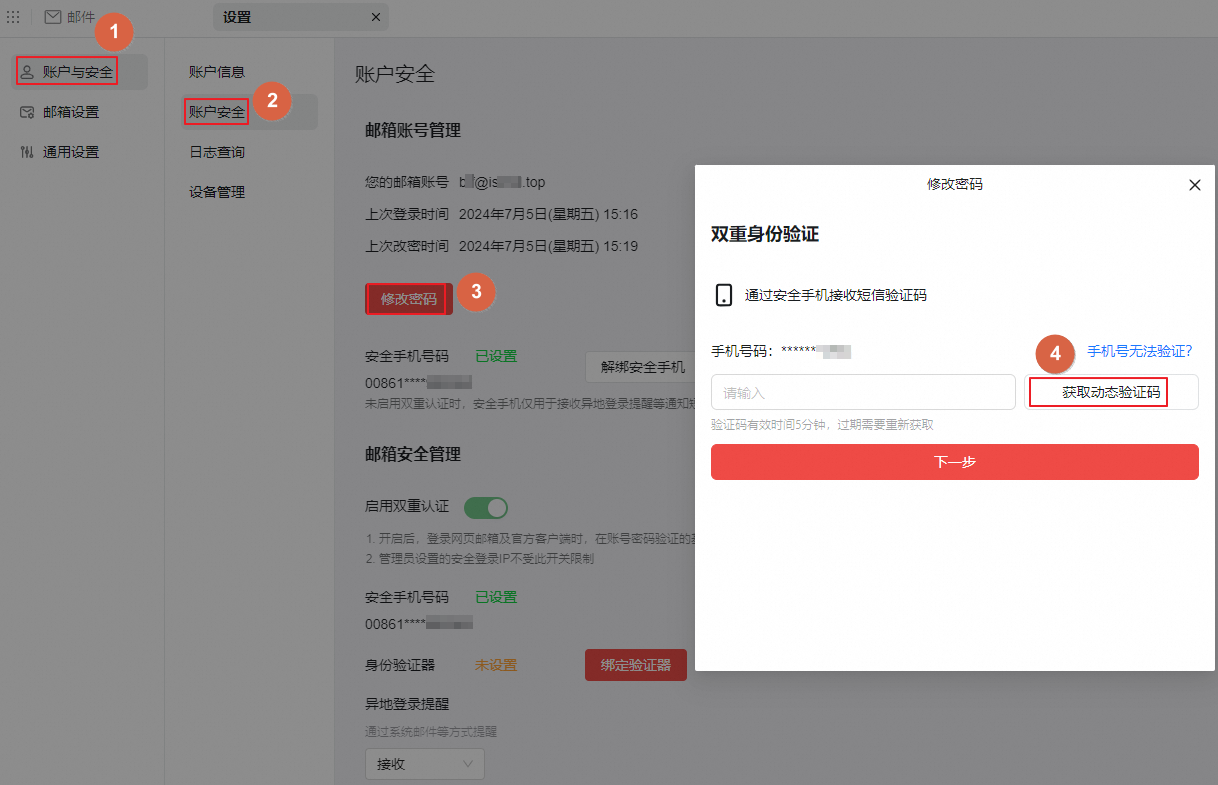This screenshot has width=1218, height=785.
Task: Click the 下一步 button
Action: [955, 462]
